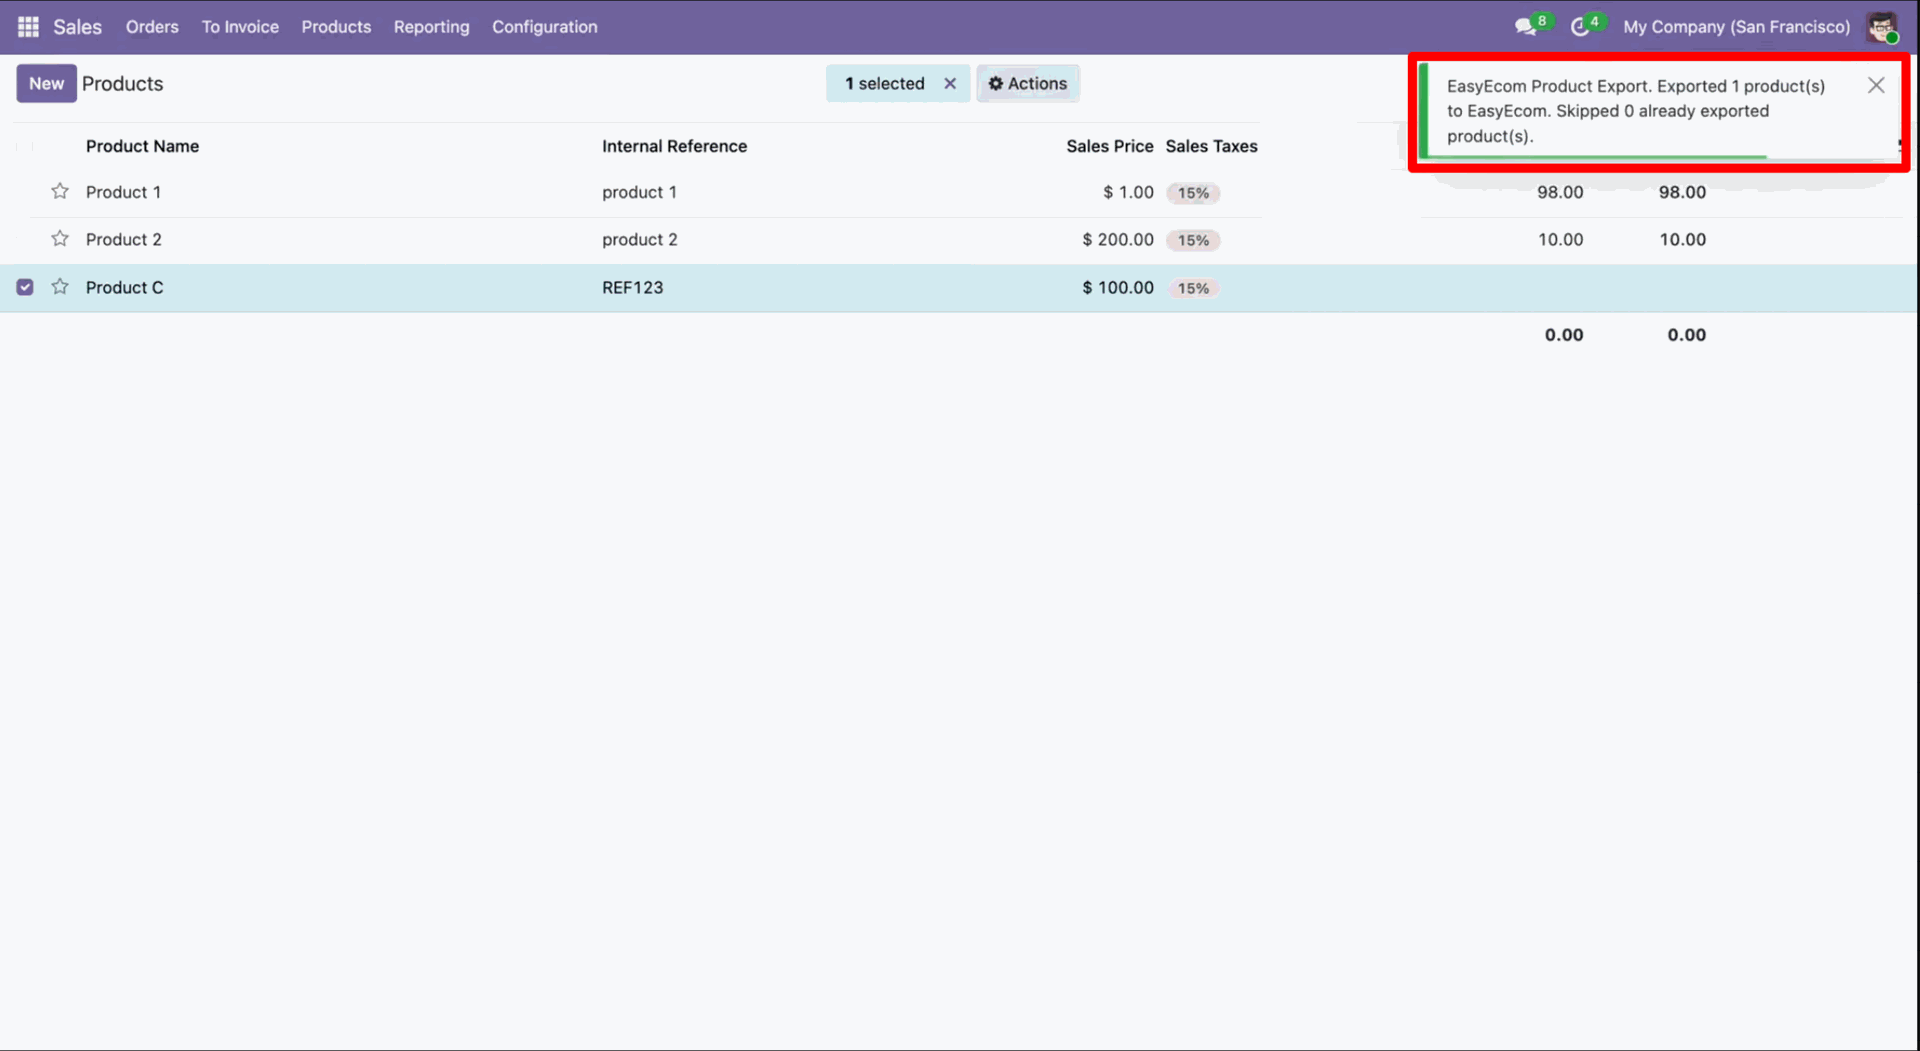Open the Configuration menu
The height and width of the screenshot is (1051, 1920).
pyautogui.click(x=544, y=27)
